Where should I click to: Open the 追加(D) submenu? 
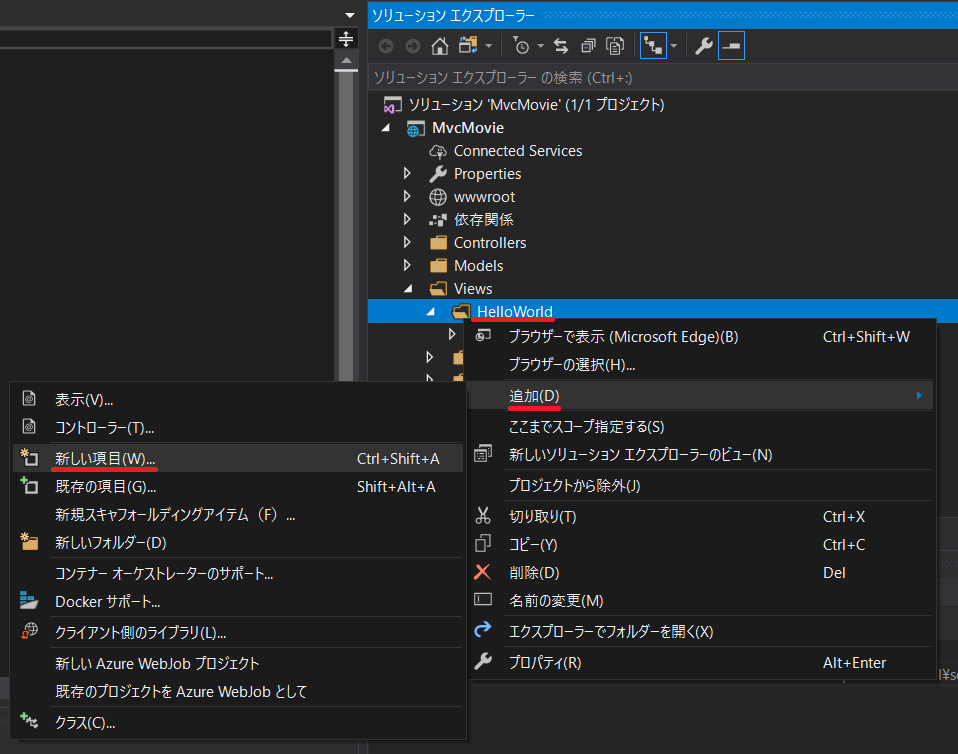(701, 396)
